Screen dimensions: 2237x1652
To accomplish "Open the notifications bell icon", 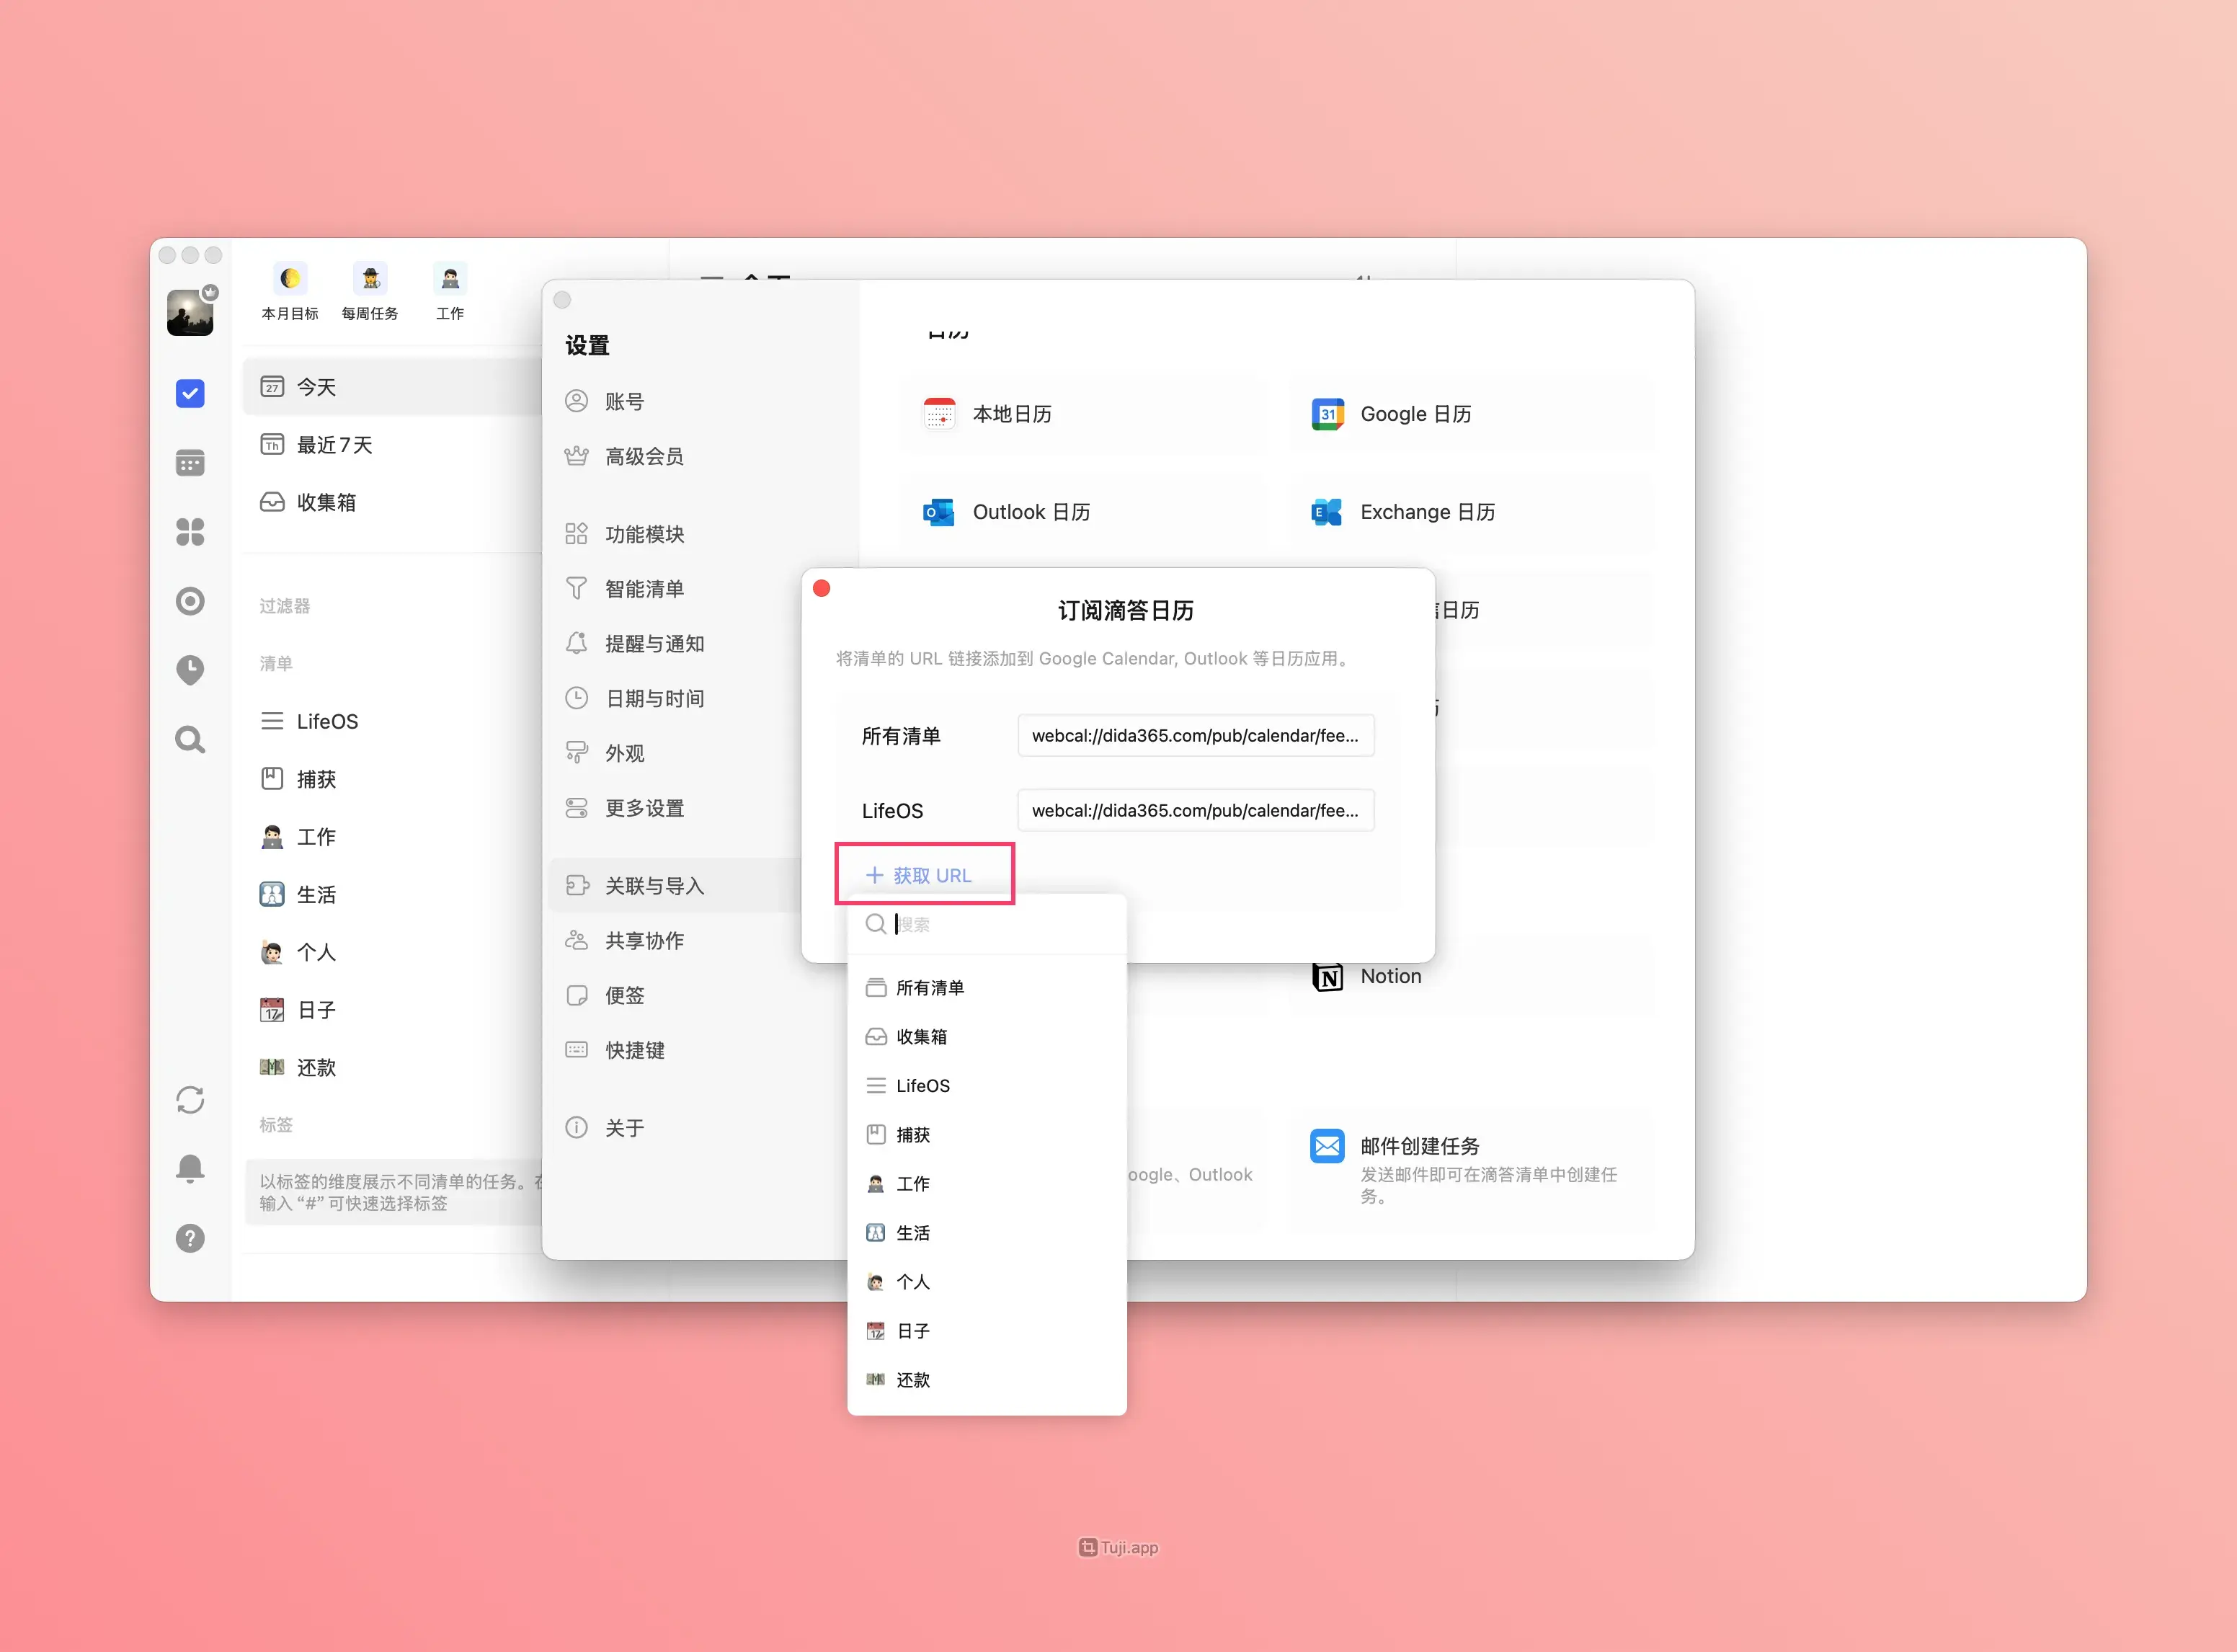I will [190, 1168].
